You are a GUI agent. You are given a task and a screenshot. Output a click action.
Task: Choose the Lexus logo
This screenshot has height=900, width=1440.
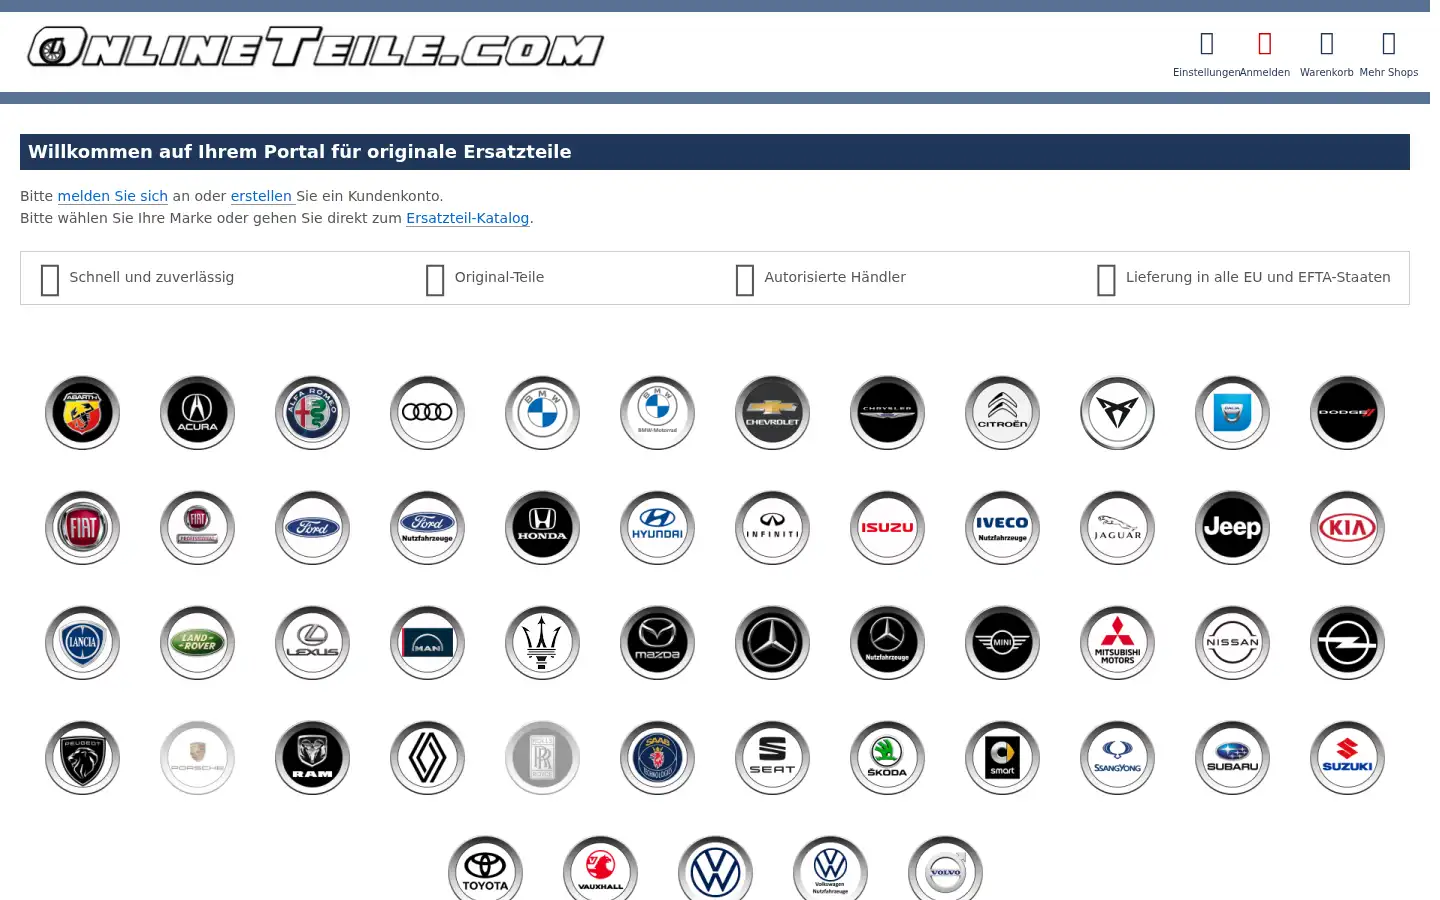click(312, 643)
